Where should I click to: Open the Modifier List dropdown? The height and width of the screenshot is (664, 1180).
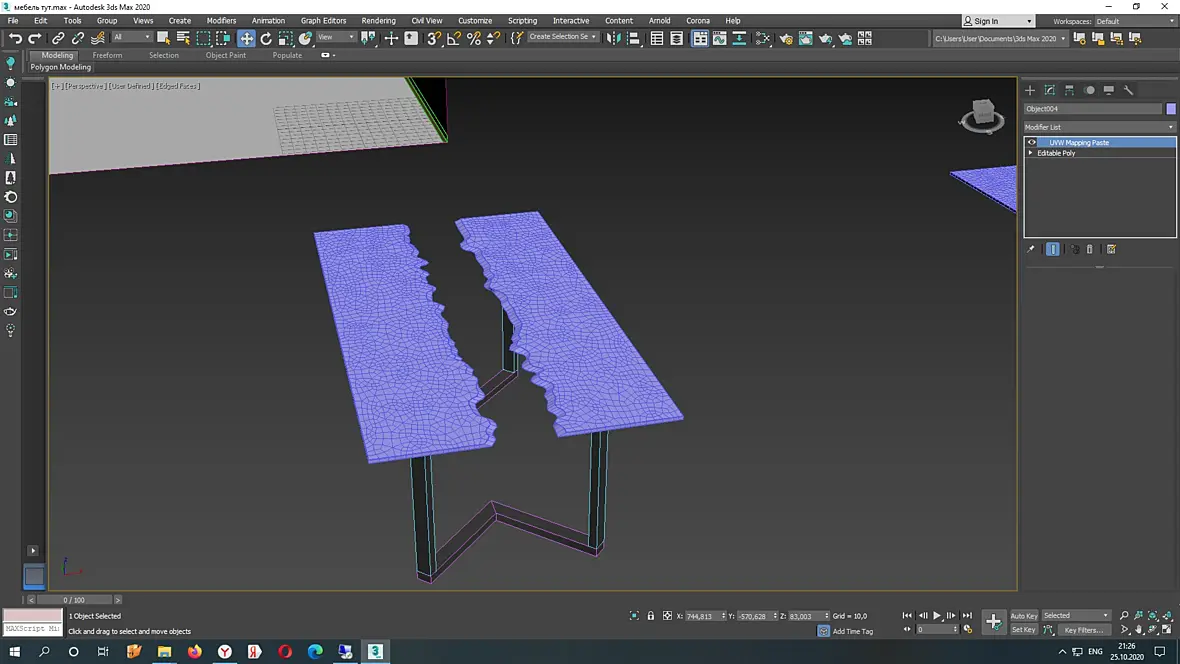(x=1099, y=127)
